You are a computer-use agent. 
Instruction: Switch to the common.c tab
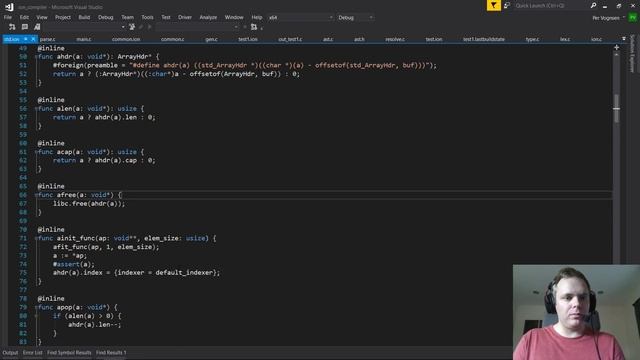[x=172, y=39]
